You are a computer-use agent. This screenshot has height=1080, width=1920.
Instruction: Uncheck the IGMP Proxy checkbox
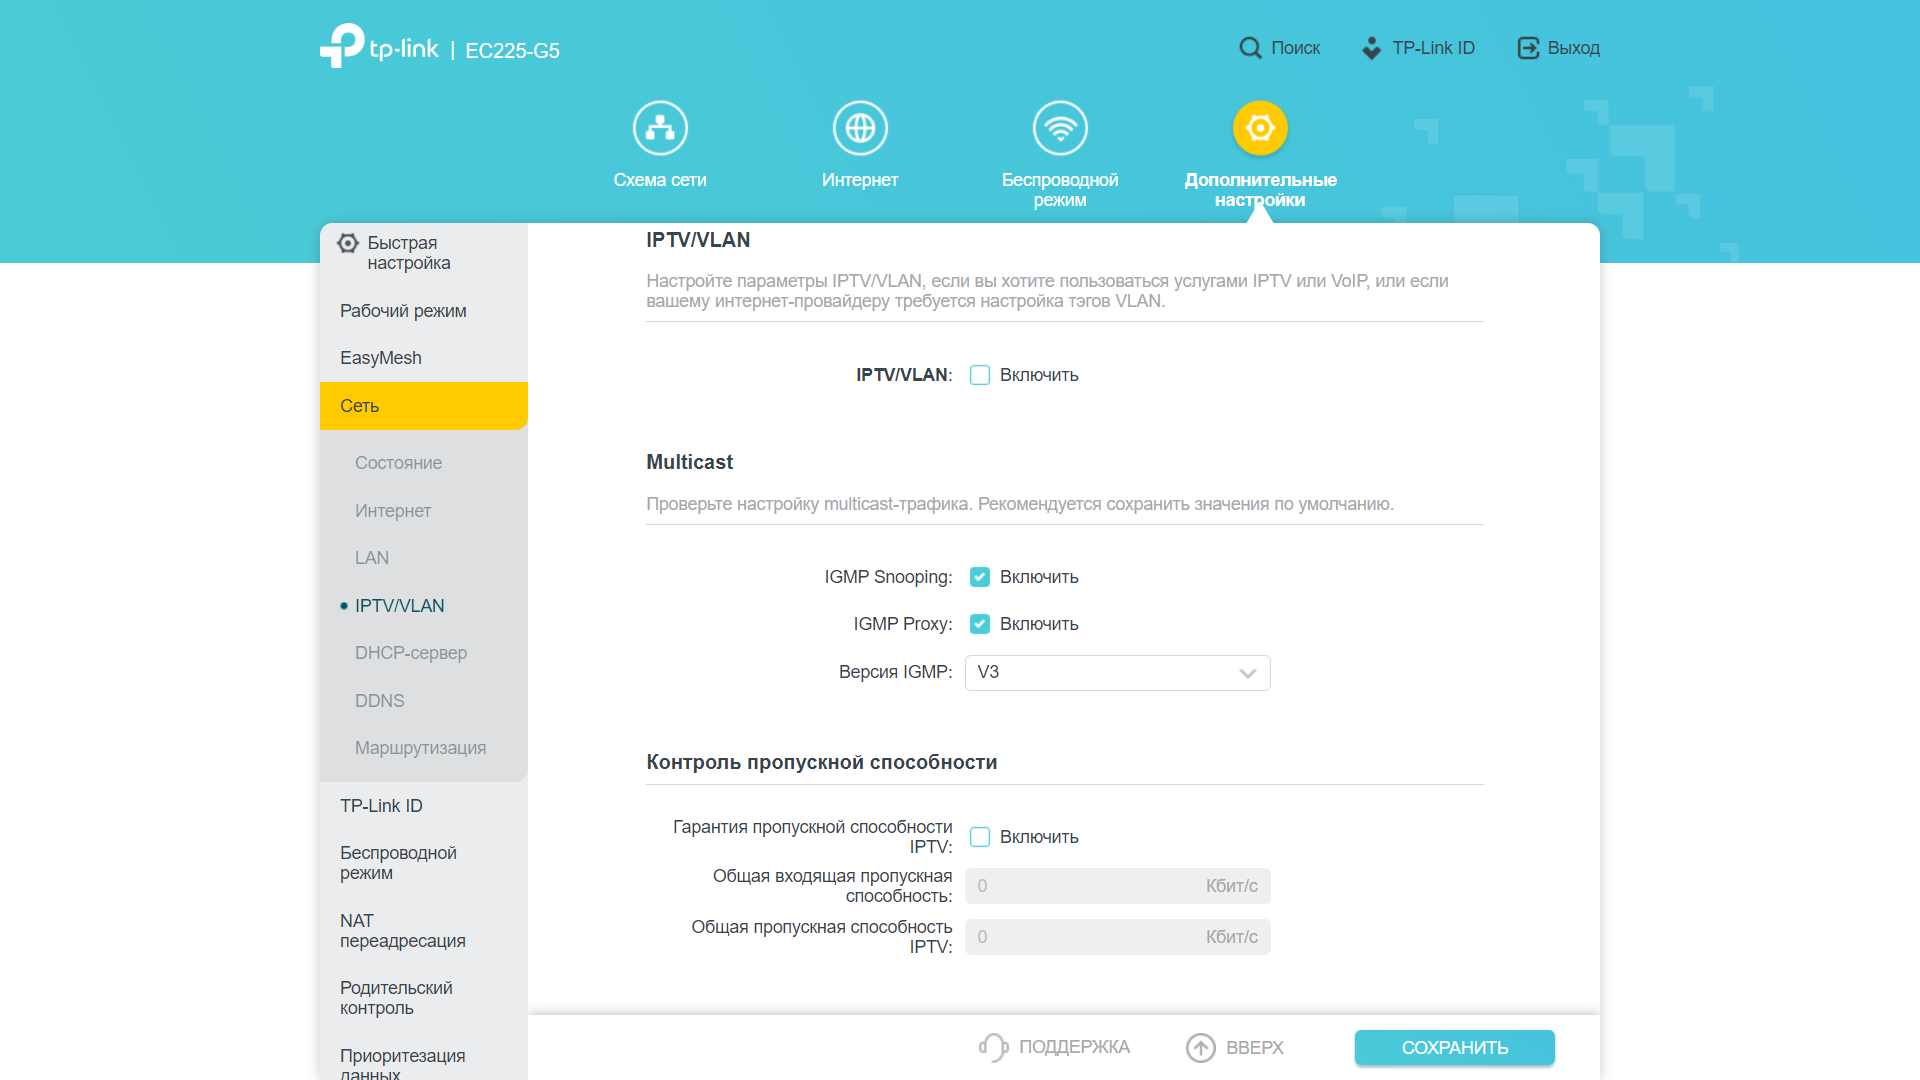(980, 624)
